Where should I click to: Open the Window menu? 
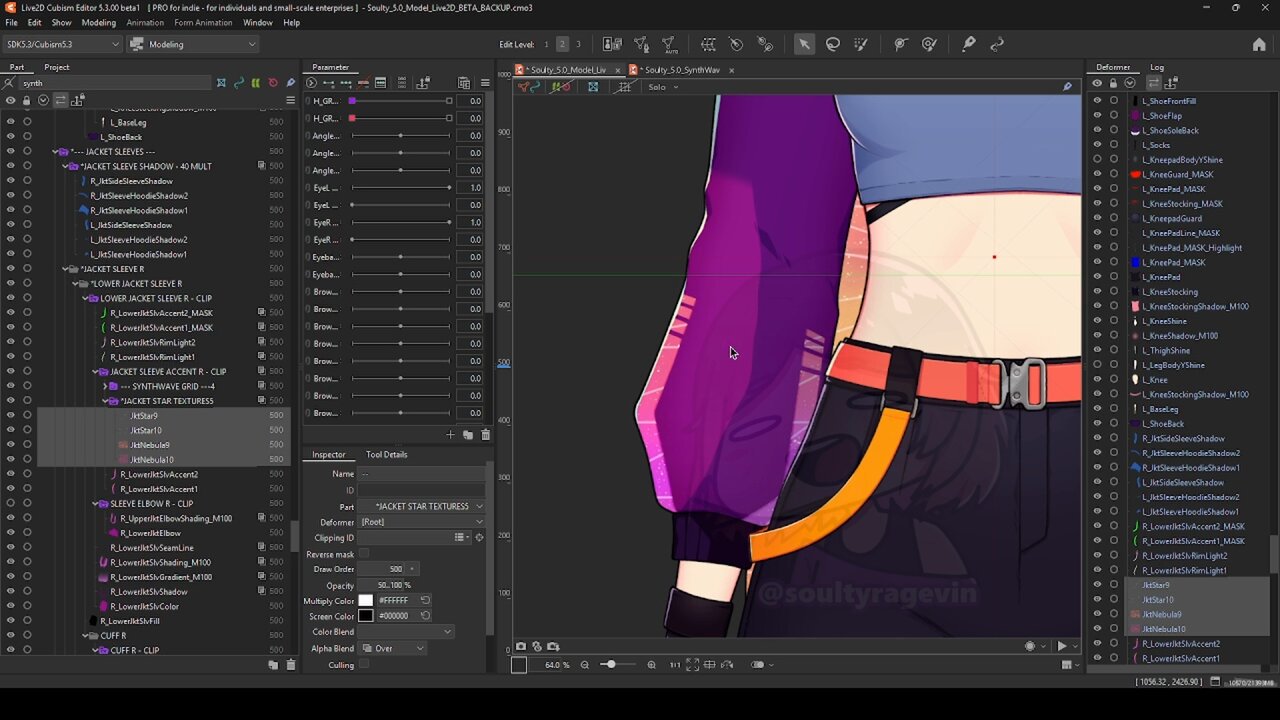(x=257, y=22)
